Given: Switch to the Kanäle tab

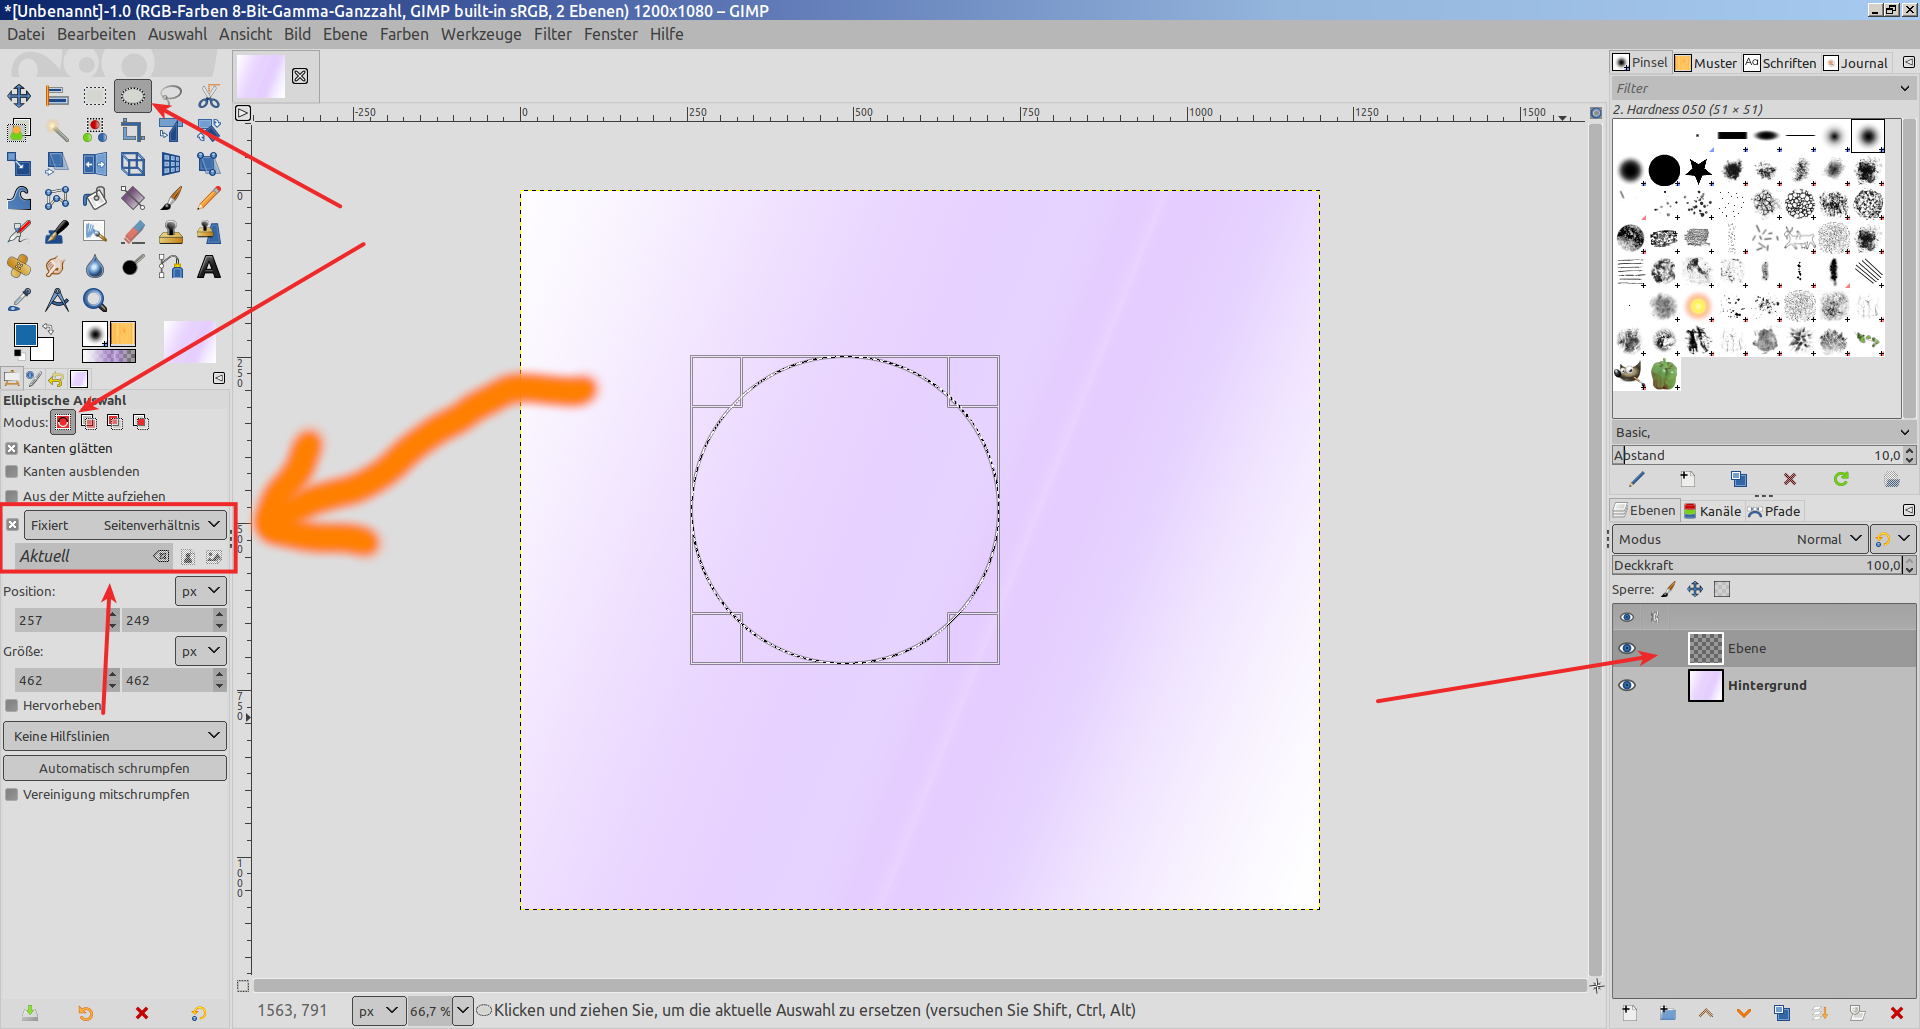Looking at the screenshot, I should (1712, 511).
